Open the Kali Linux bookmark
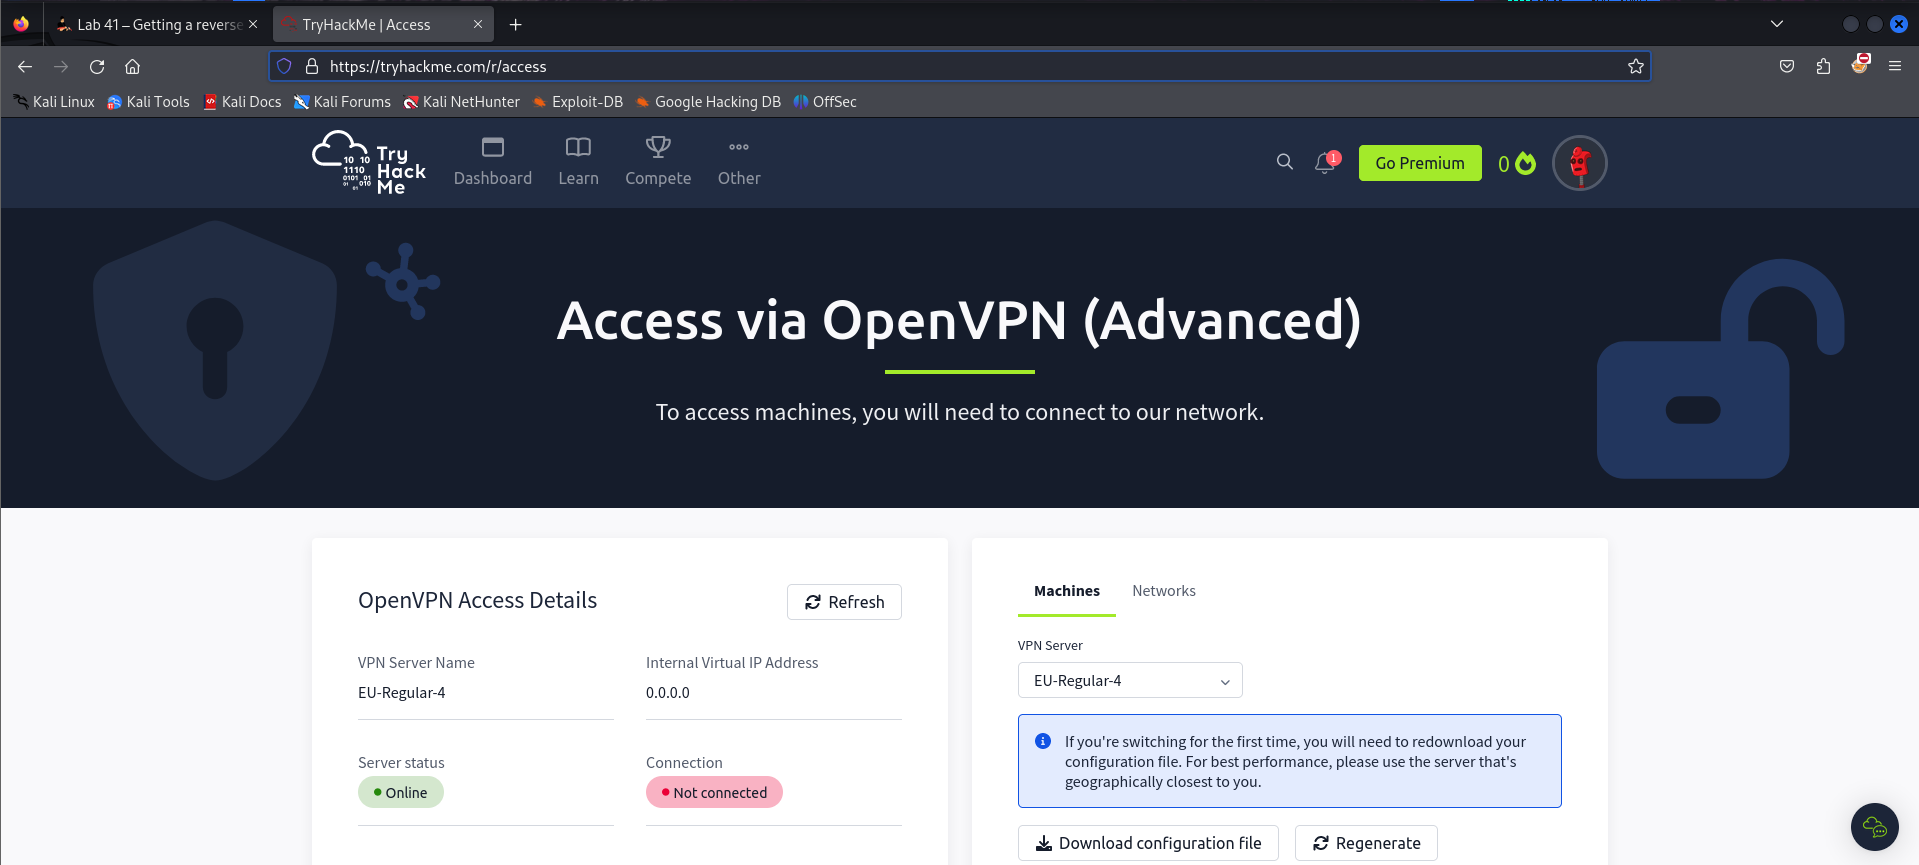 click(54, 102)
